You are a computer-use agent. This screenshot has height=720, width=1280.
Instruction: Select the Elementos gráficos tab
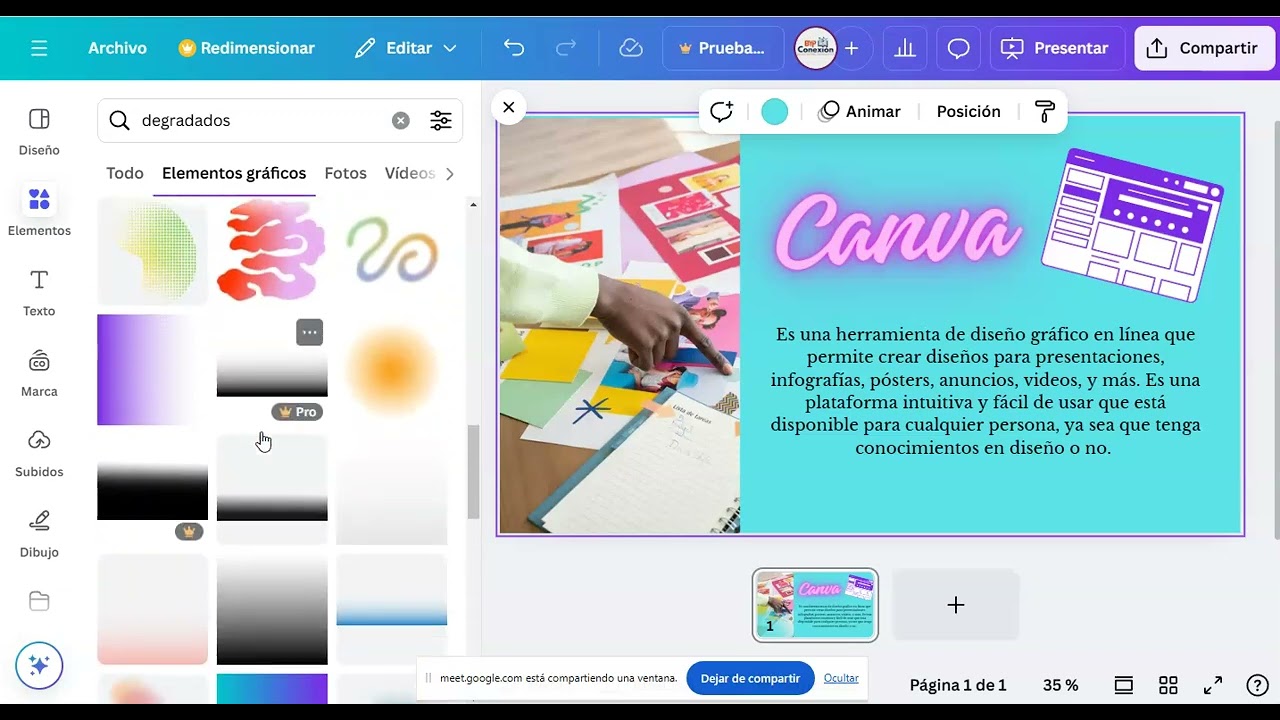234,173
